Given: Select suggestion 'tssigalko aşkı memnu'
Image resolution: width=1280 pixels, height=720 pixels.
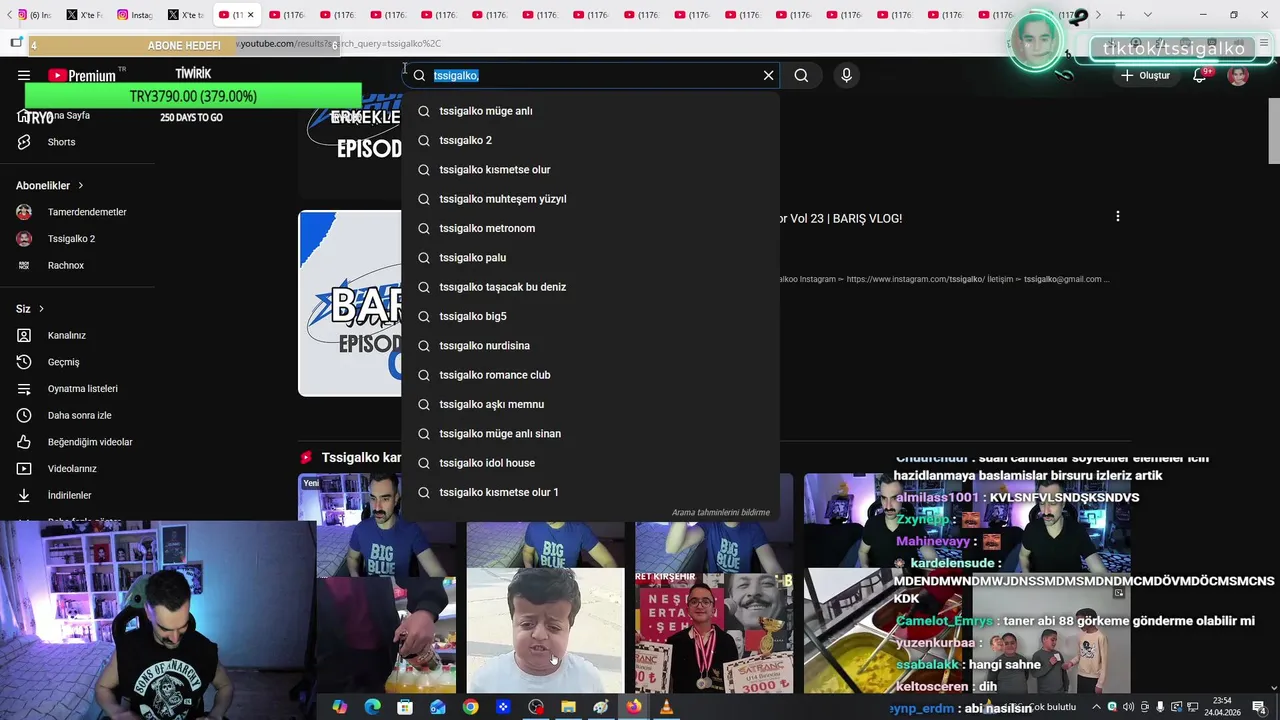Looking at the screenshot, I should (590, 404).
